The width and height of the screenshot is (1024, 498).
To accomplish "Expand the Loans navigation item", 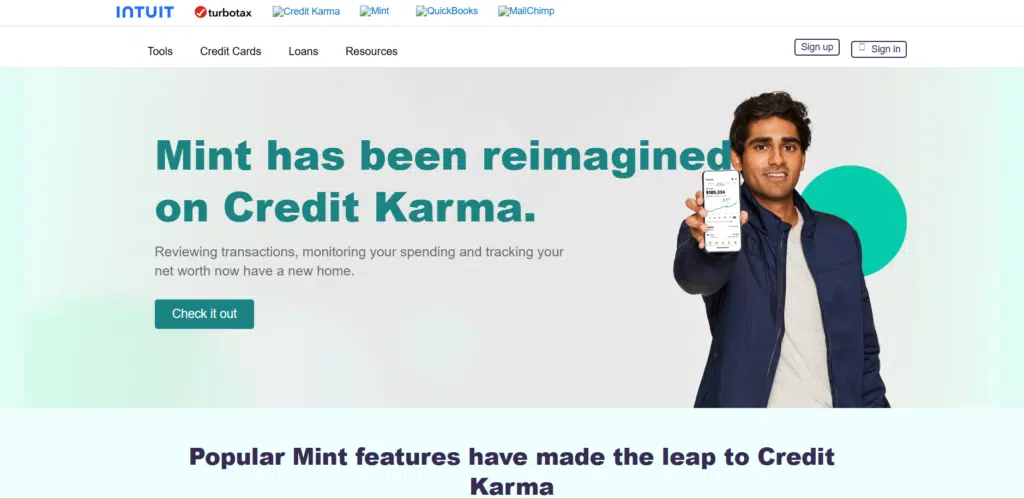I will (x=304, y=51).
